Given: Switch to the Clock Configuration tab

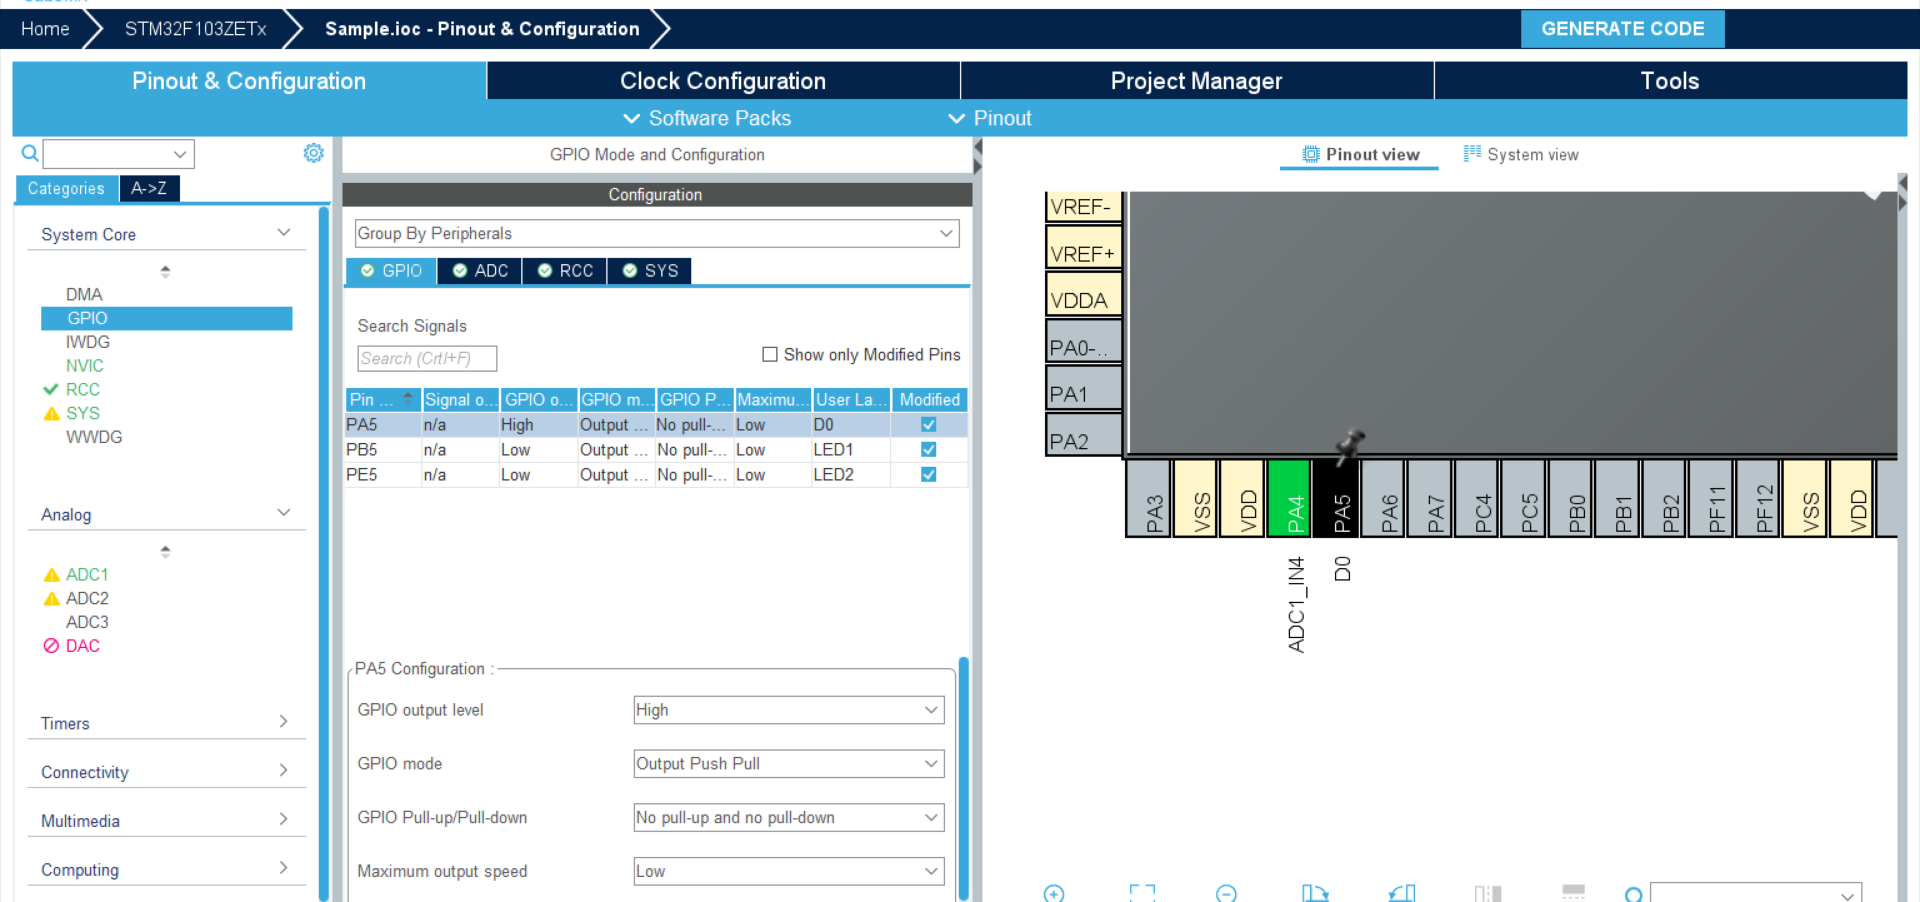Looking at the screenshot, I should [723, 81].
